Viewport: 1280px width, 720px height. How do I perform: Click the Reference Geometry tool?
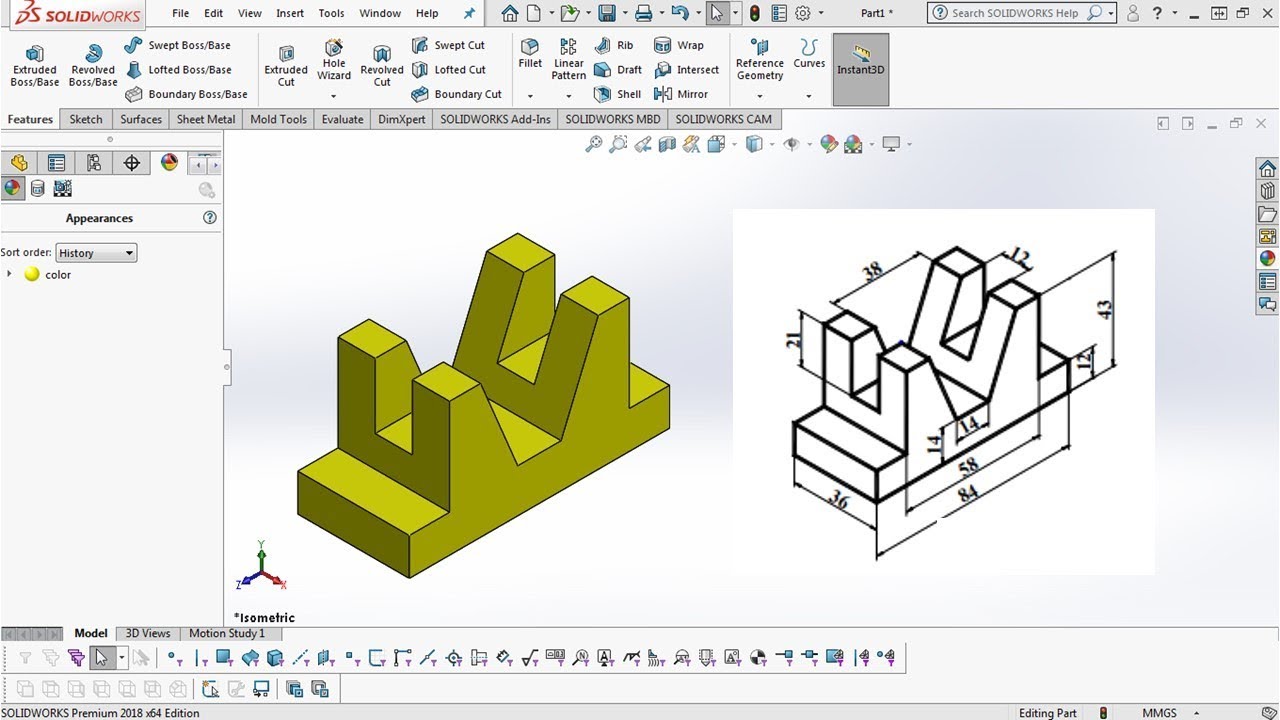tap(760, 60)
